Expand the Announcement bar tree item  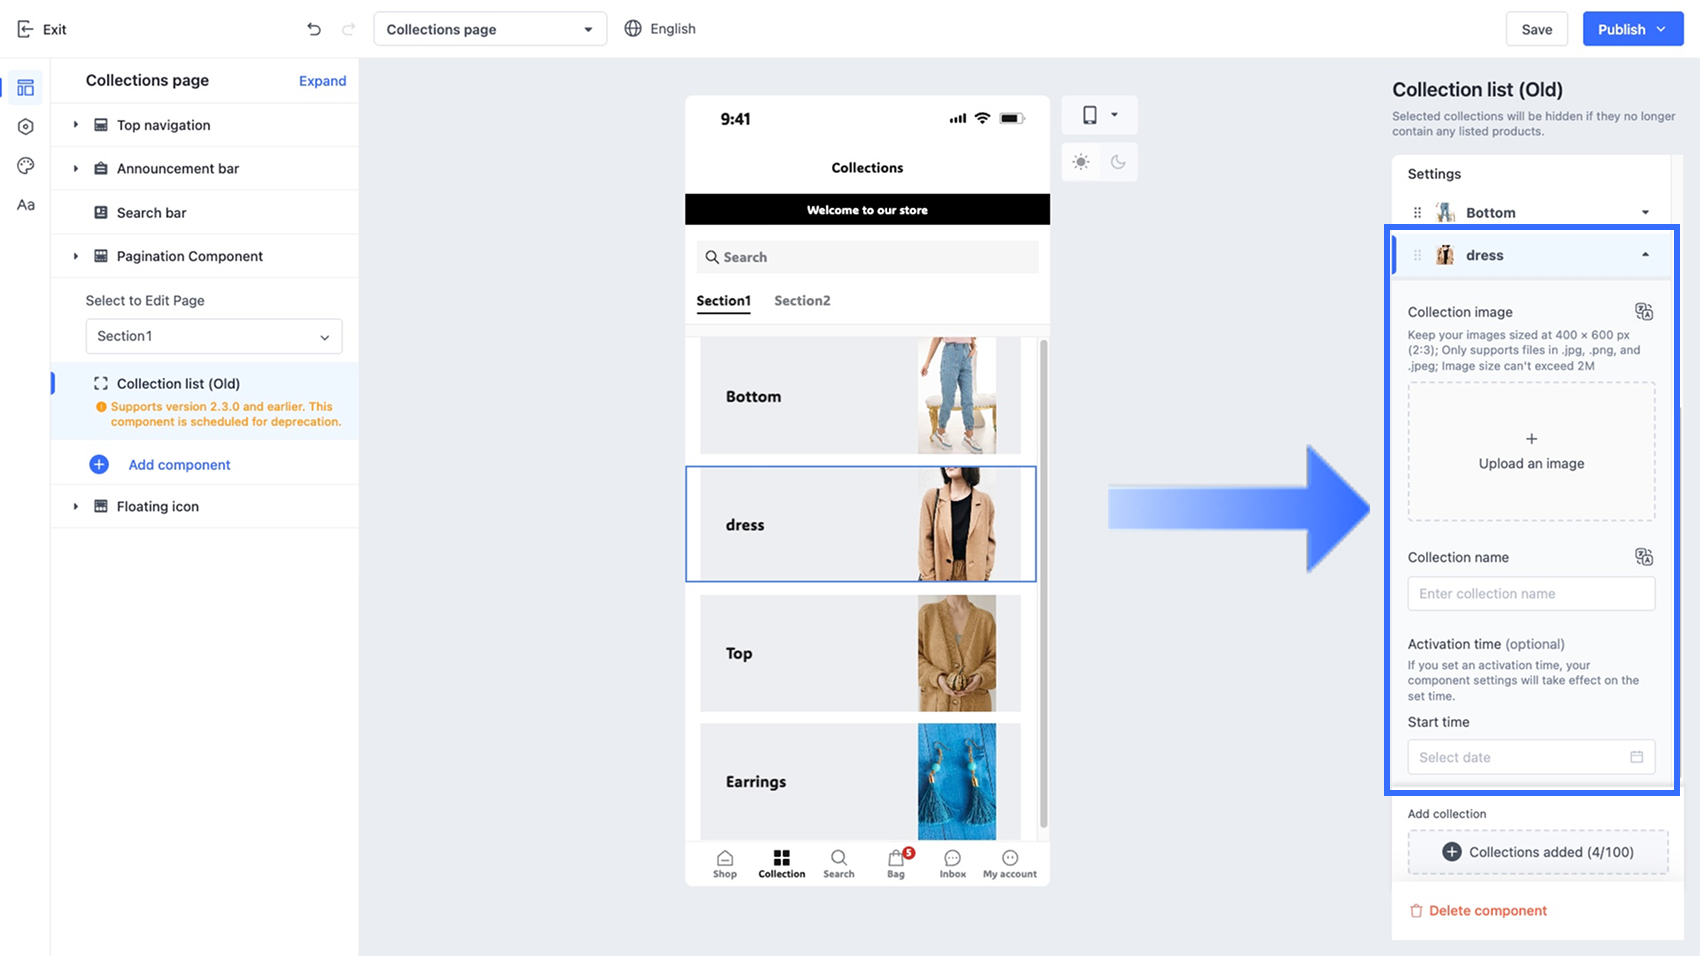click(x=75, y=168)
